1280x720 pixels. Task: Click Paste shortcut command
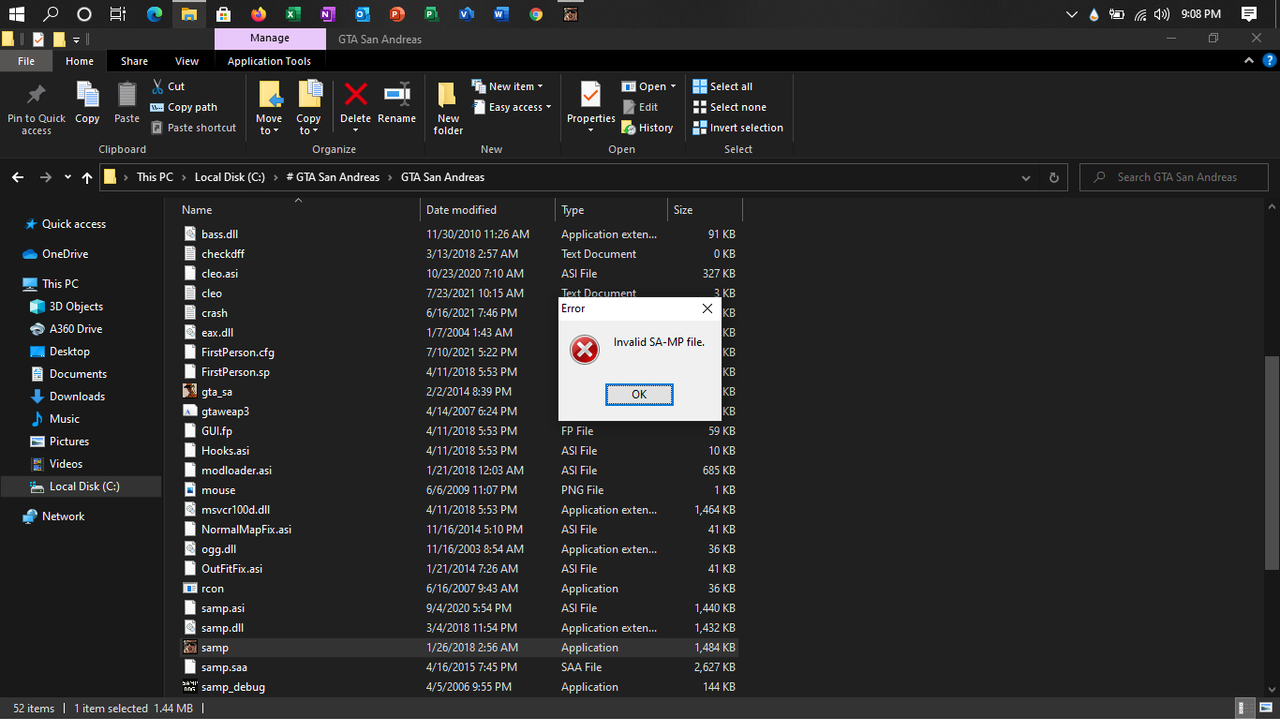pyautogui.click(x=194, y=128)
